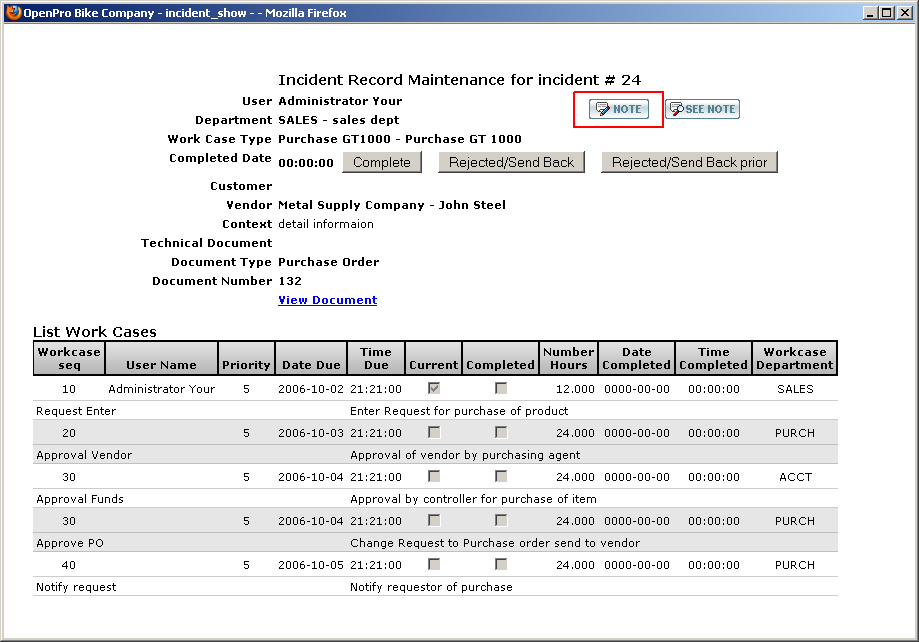Check Completed box for Administrator Your row
The image size is (919, 642).
pos(501,388)
